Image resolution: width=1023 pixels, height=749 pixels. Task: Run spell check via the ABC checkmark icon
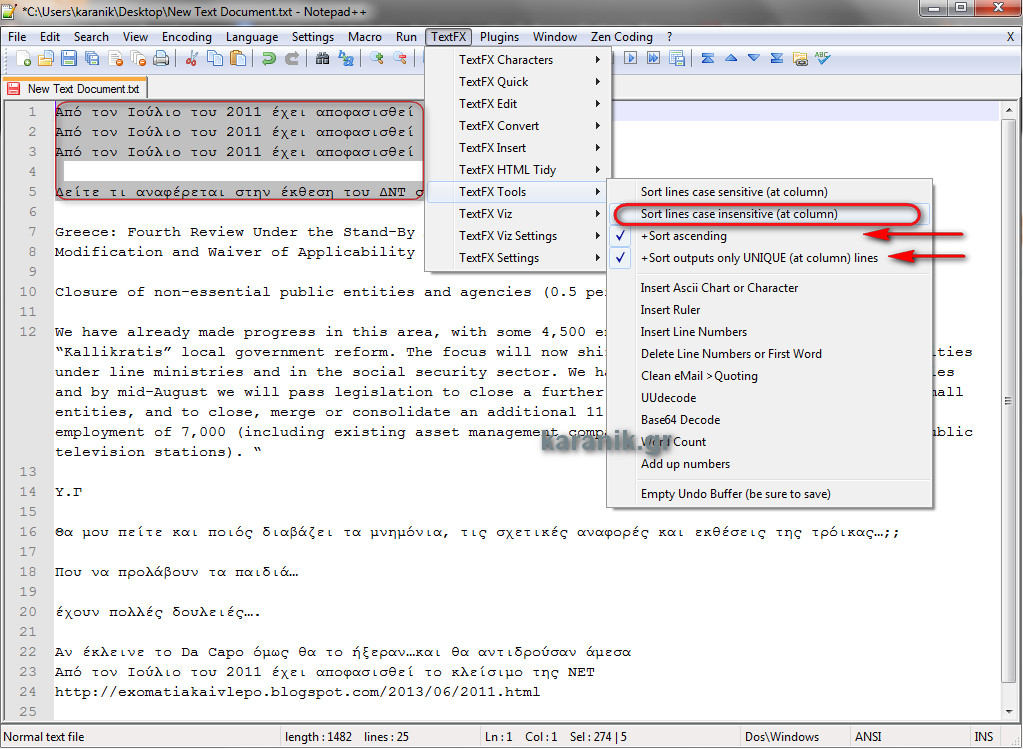(821, 58)
